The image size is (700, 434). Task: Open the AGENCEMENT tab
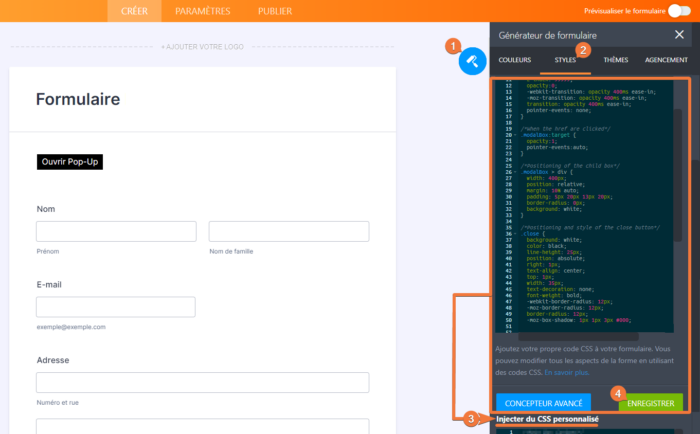tap(666, 60)
